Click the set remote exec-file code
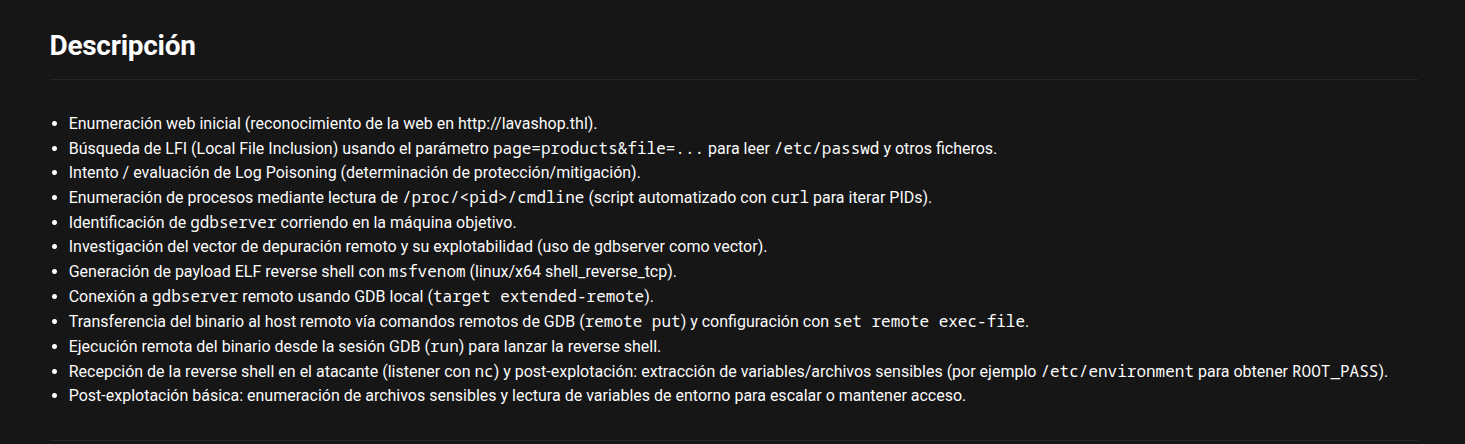 point(930,321)
